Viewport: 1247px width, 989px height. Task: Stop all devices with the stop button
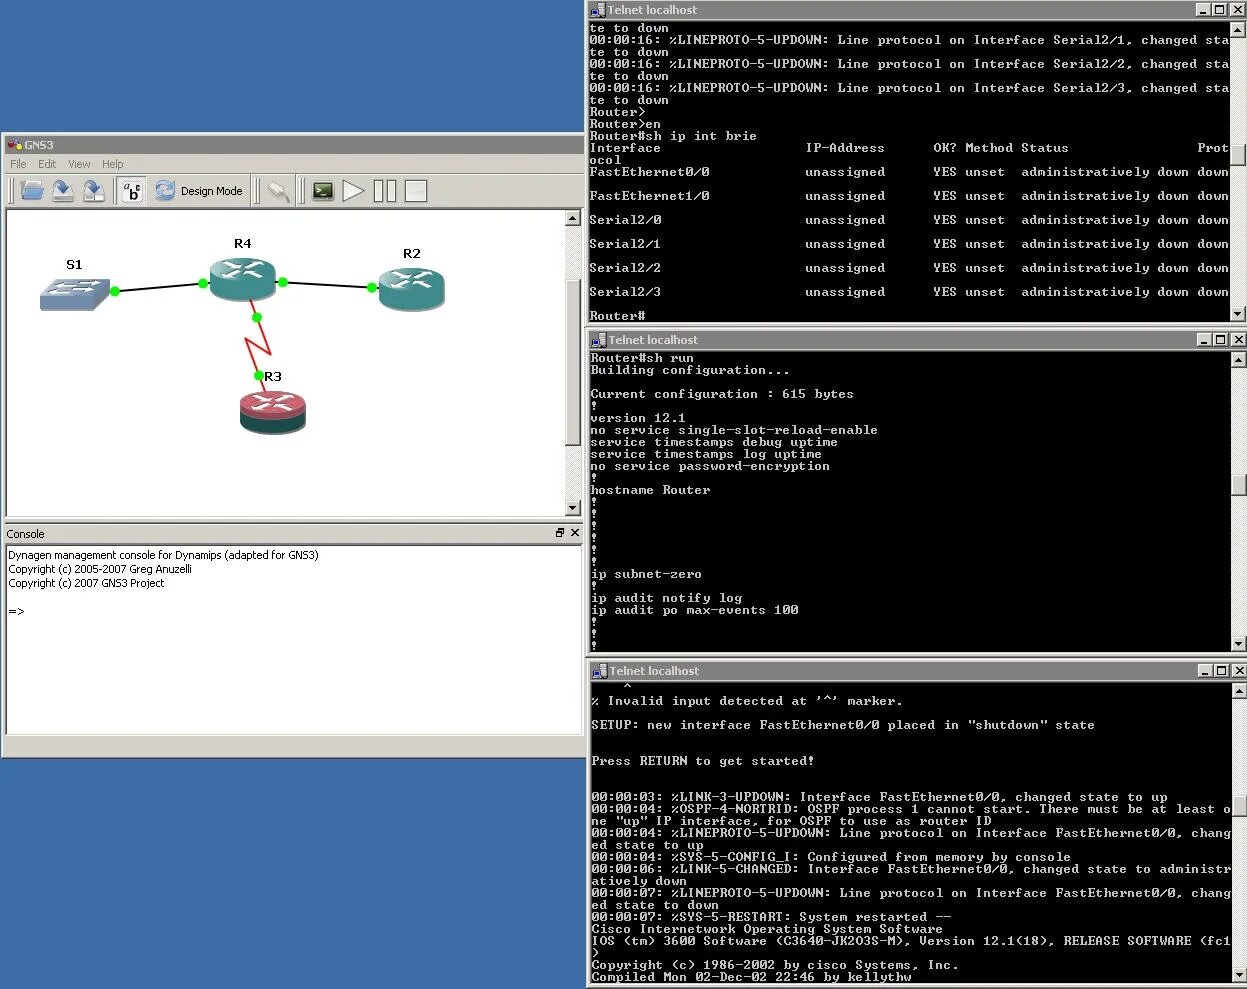416,190
